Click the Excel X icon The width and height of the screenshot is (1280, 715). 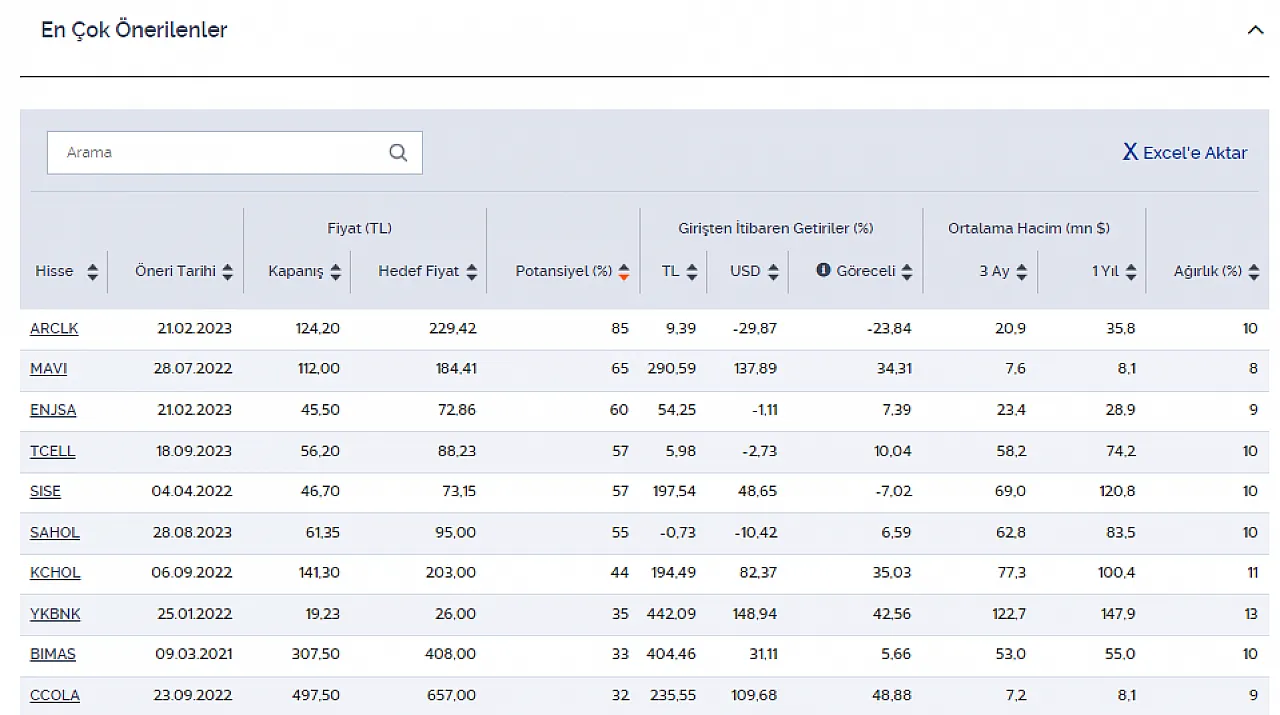(x=1130, y=152)
